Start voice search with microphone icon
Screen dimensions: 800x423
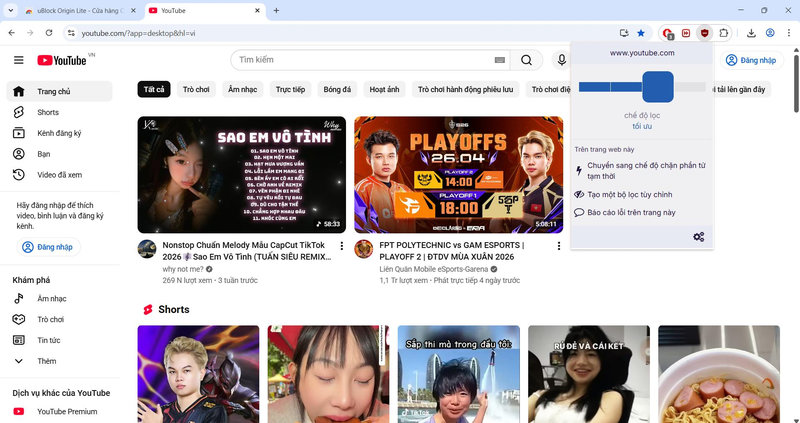[562, 60]
